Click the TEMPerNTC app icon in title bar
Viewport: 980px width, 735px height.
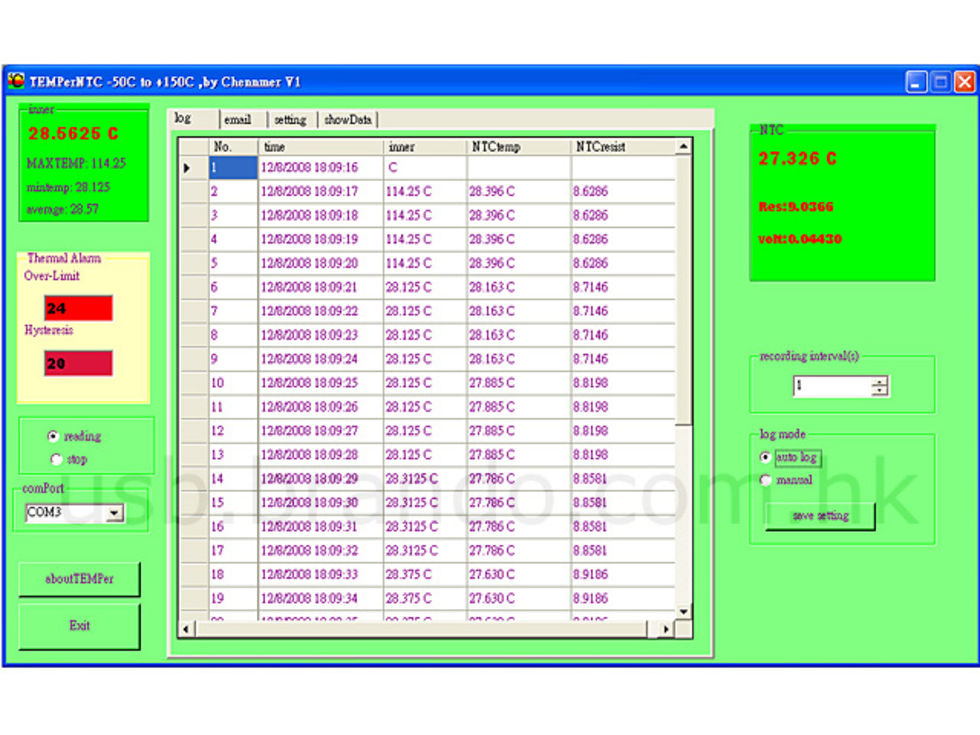point(16,82)
